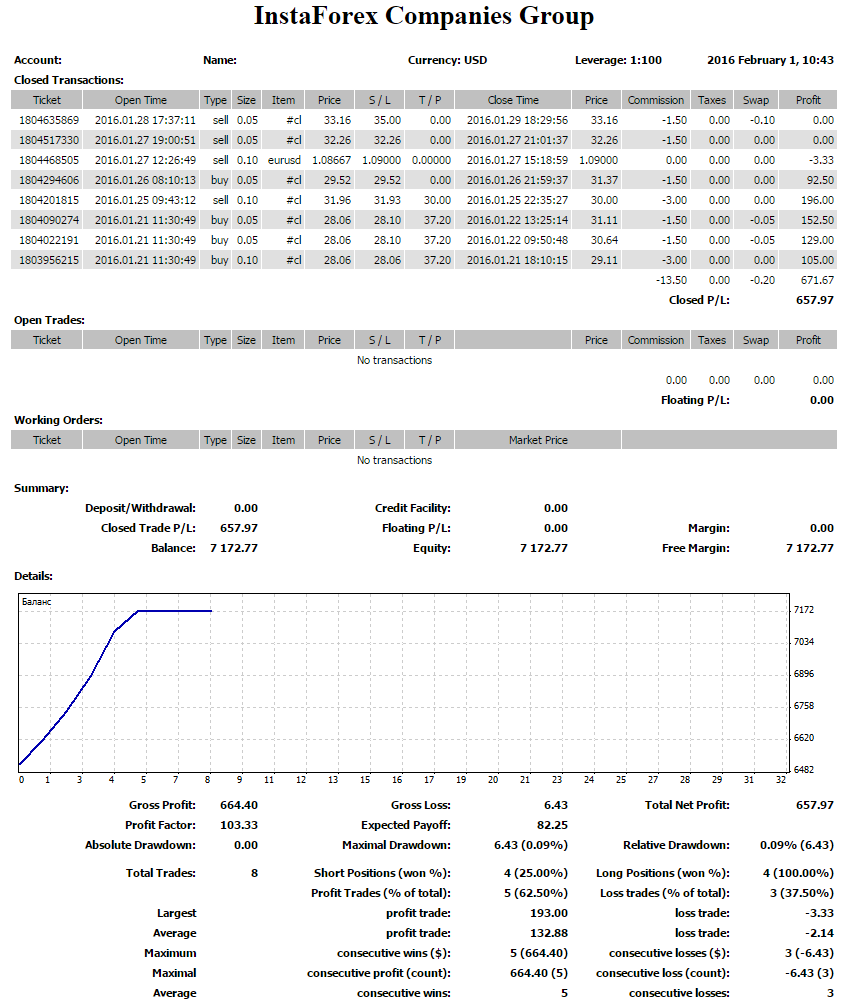Select the InstaForex Companies Group title
848x1007 pixels.
pyautogui.click(x=424, y=16)
